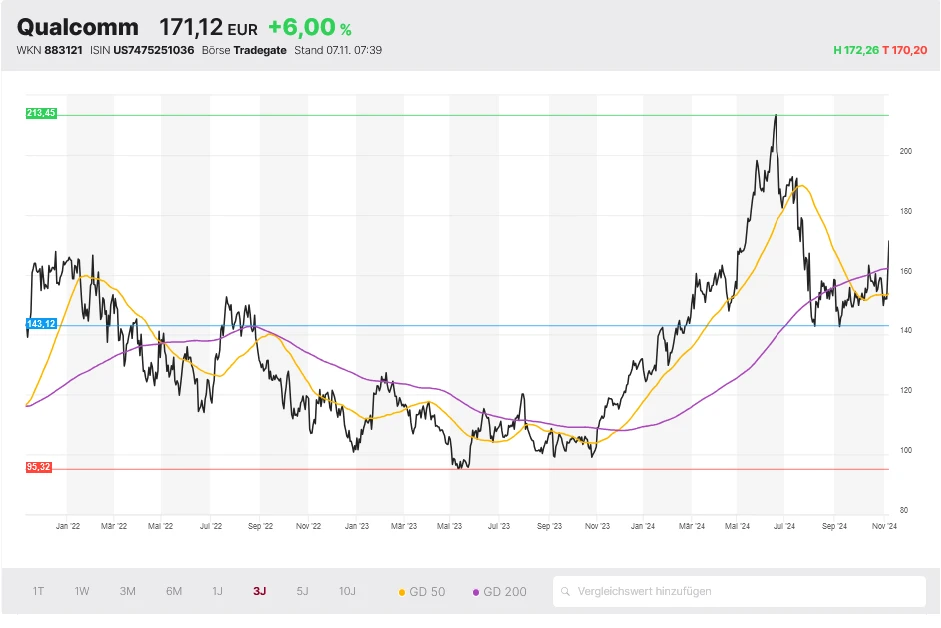941x628 pixels.
Task: Select the 3M time period
Action: pyautogui.click(x=128, y=591)
